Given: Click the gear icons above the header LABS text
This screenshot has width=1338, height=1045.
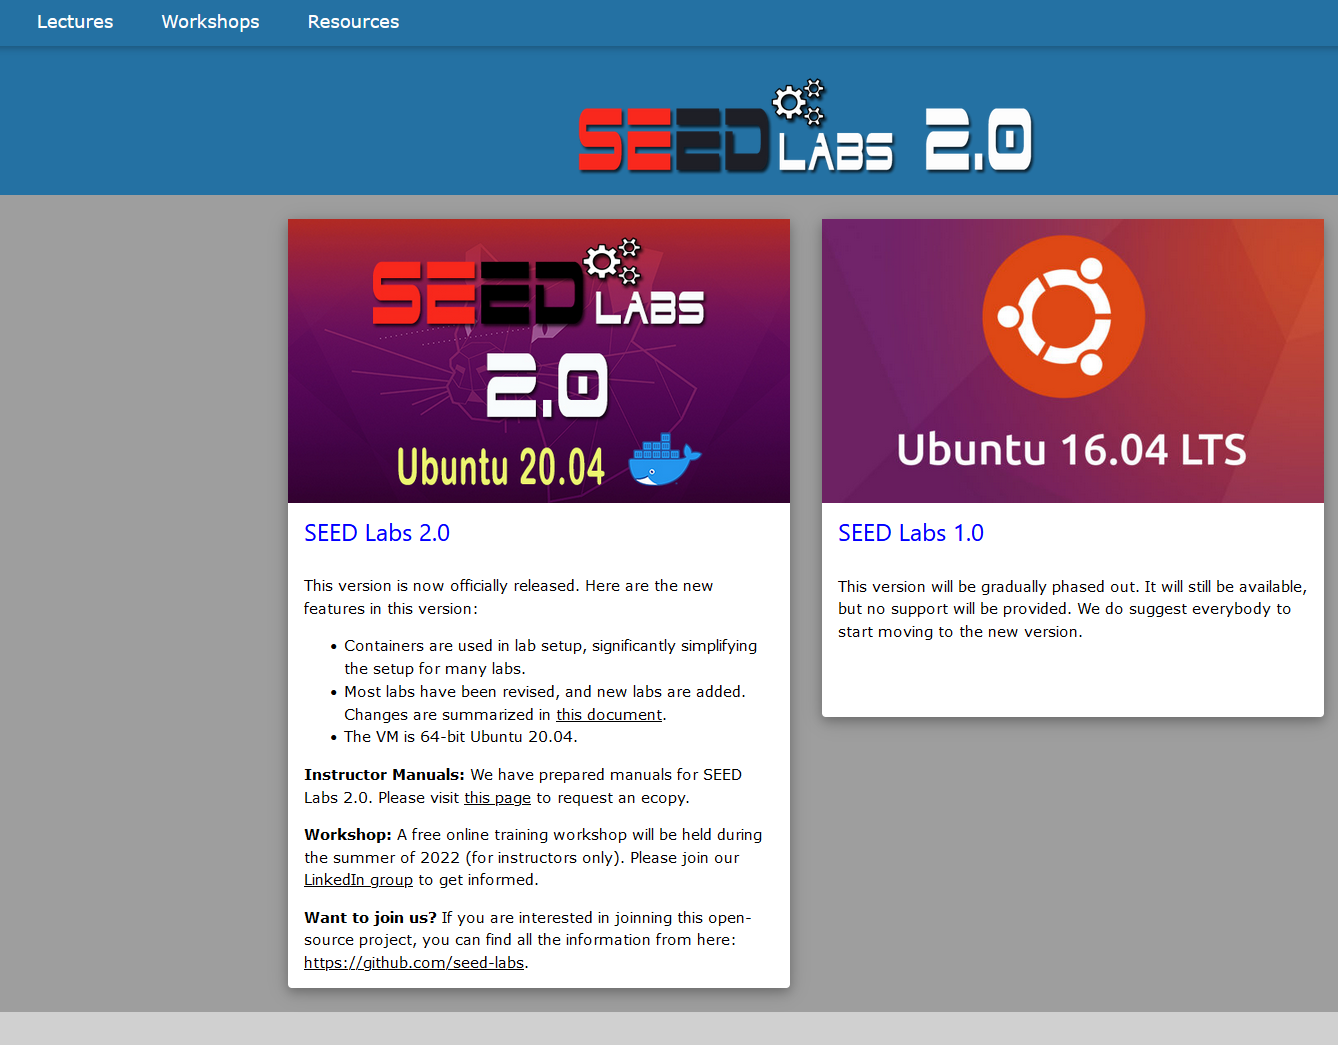Looking at the screenshot, I should [799, 102].
